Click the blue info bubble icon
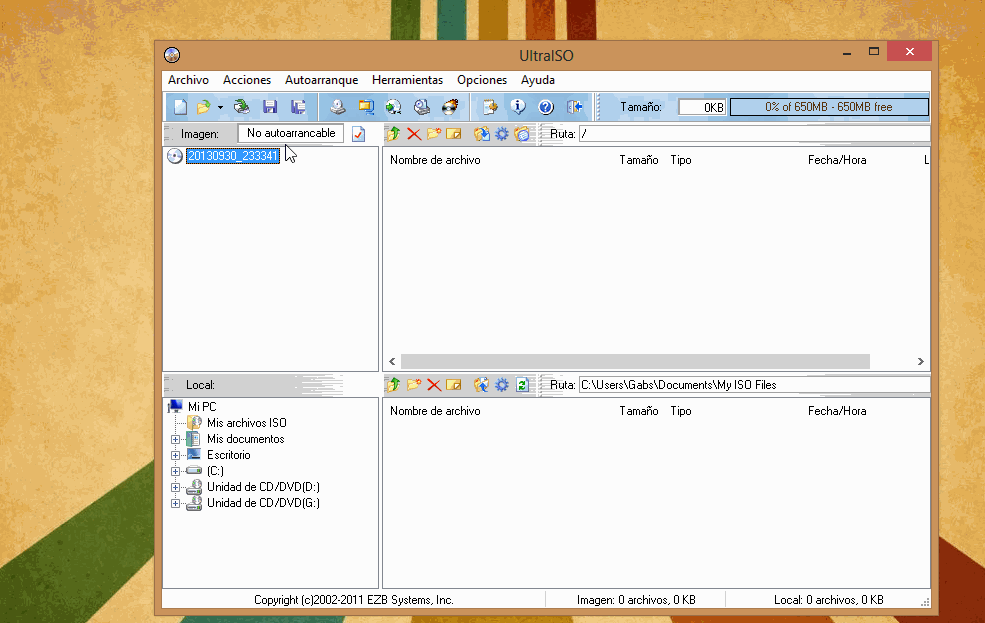Viewport: 985px width, 623px height. coord(518,107)
